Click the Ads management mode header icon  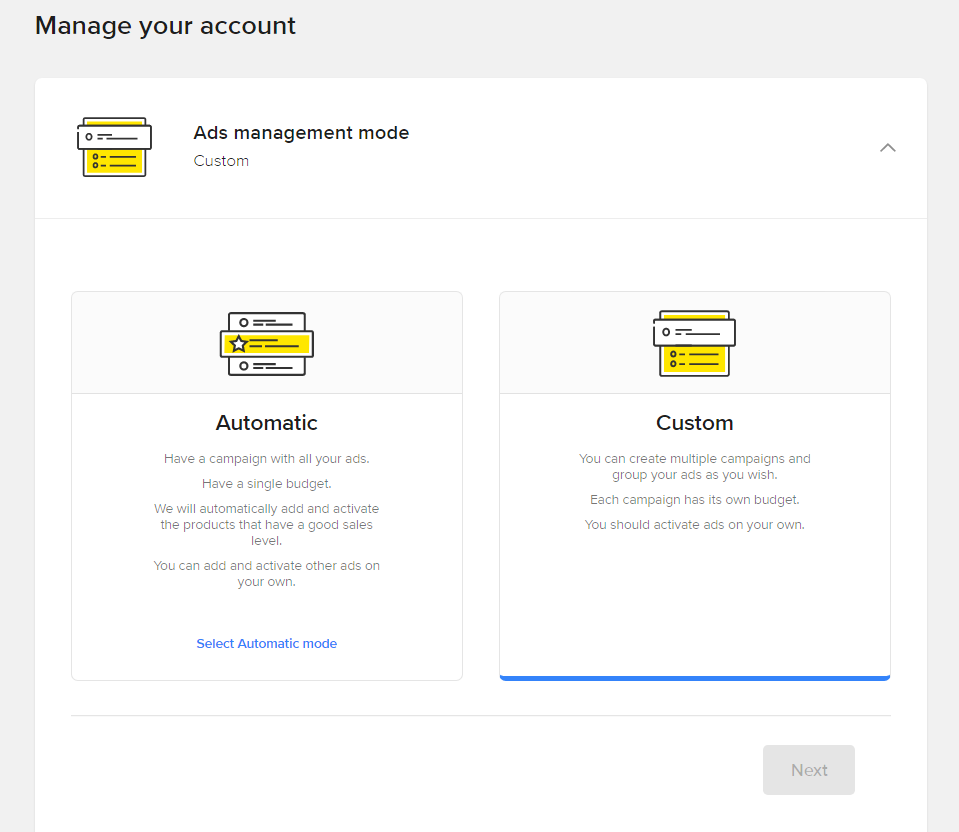point(114,147)
